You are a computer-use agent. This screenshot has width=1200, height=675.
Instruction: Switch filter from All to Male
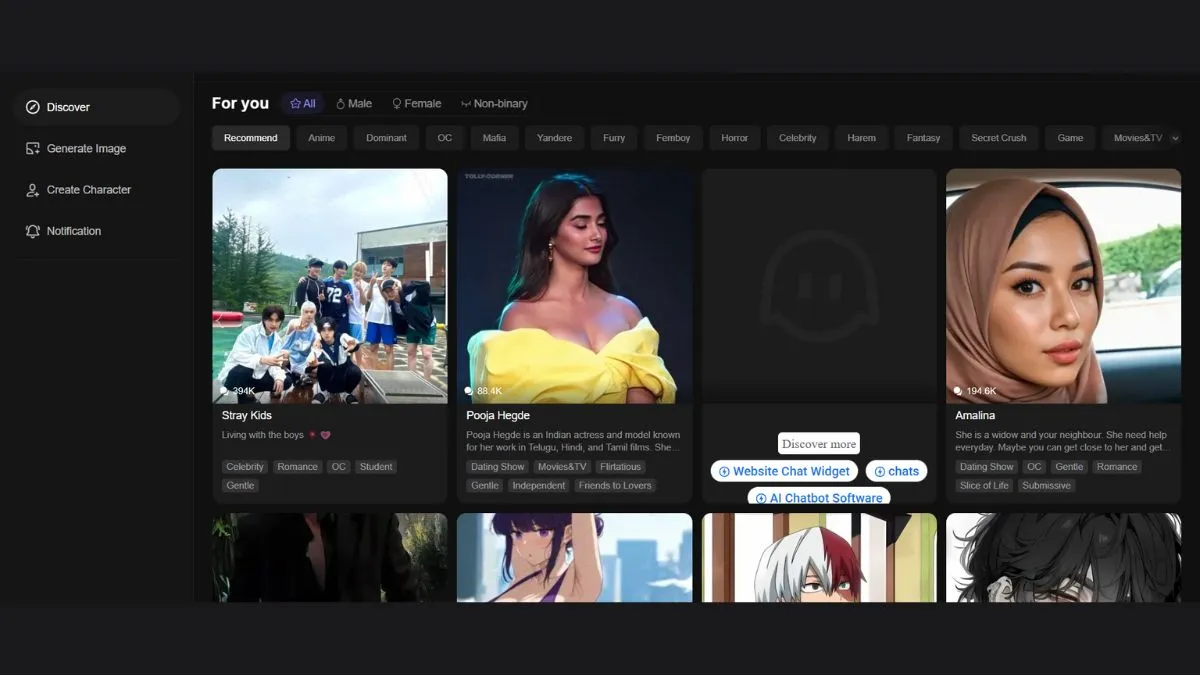pos(354,103)
